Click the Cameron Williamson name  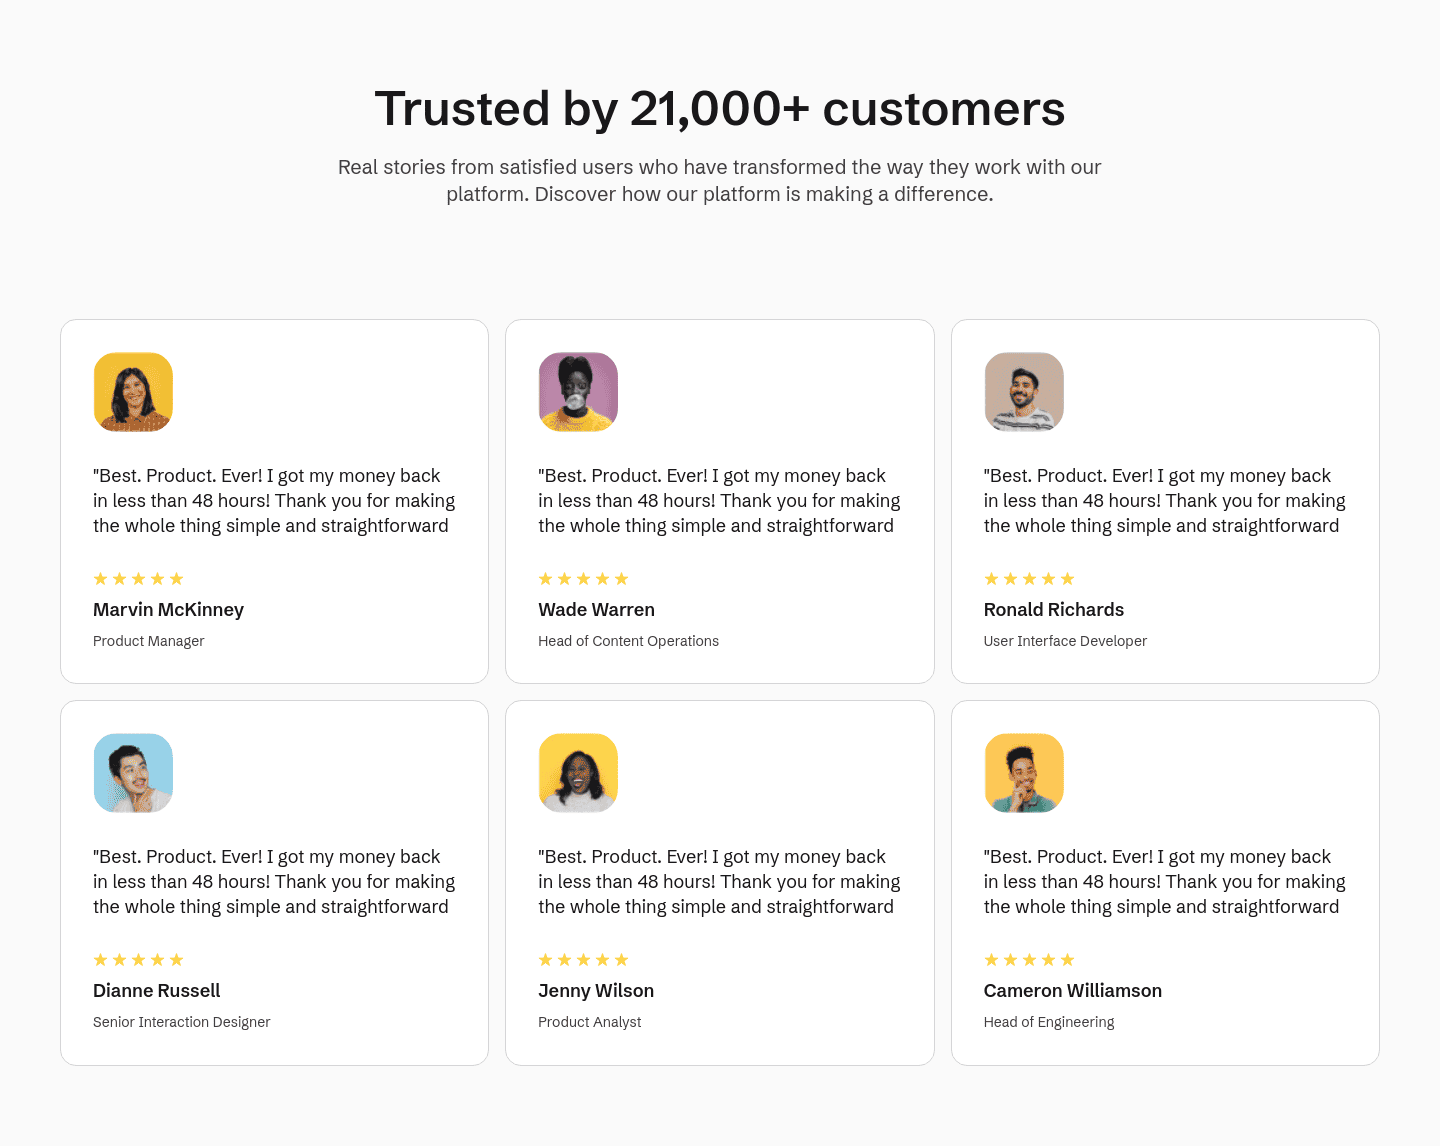click(1072, 991)
